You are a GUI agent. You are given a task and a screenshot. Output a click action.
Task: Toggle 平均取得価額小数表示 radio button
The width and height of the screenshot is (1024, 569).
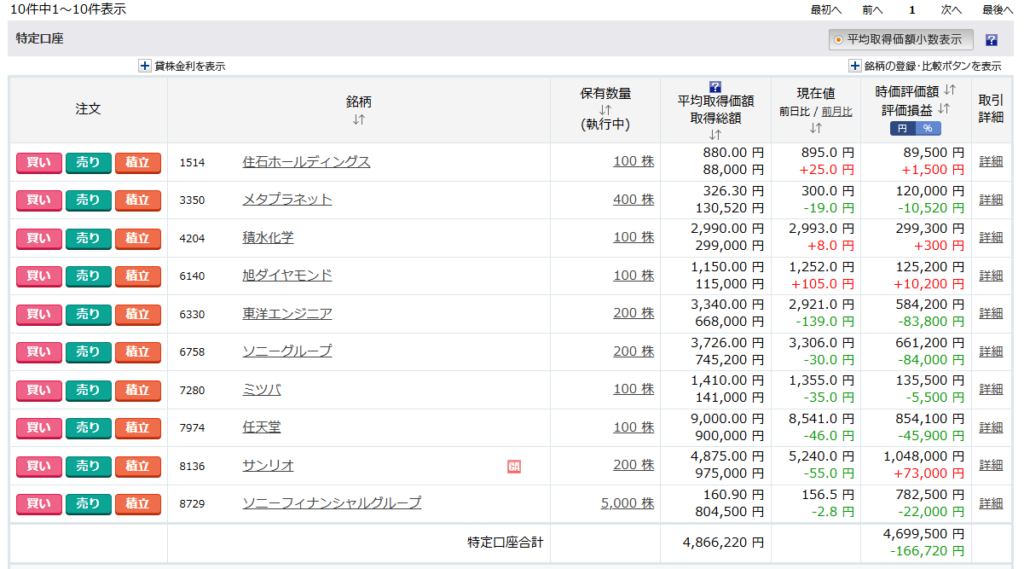tap(838, 40)
